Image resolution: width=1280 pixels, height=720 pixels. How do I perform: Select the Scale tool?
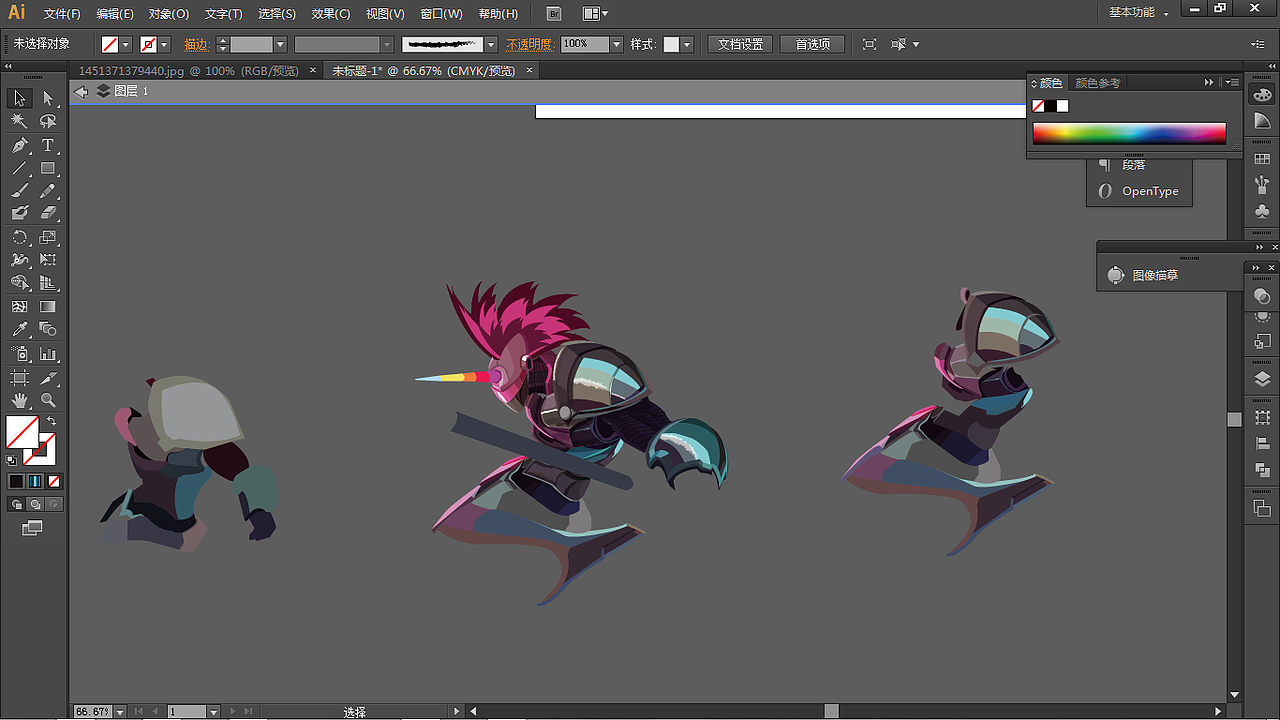(48, 237)
